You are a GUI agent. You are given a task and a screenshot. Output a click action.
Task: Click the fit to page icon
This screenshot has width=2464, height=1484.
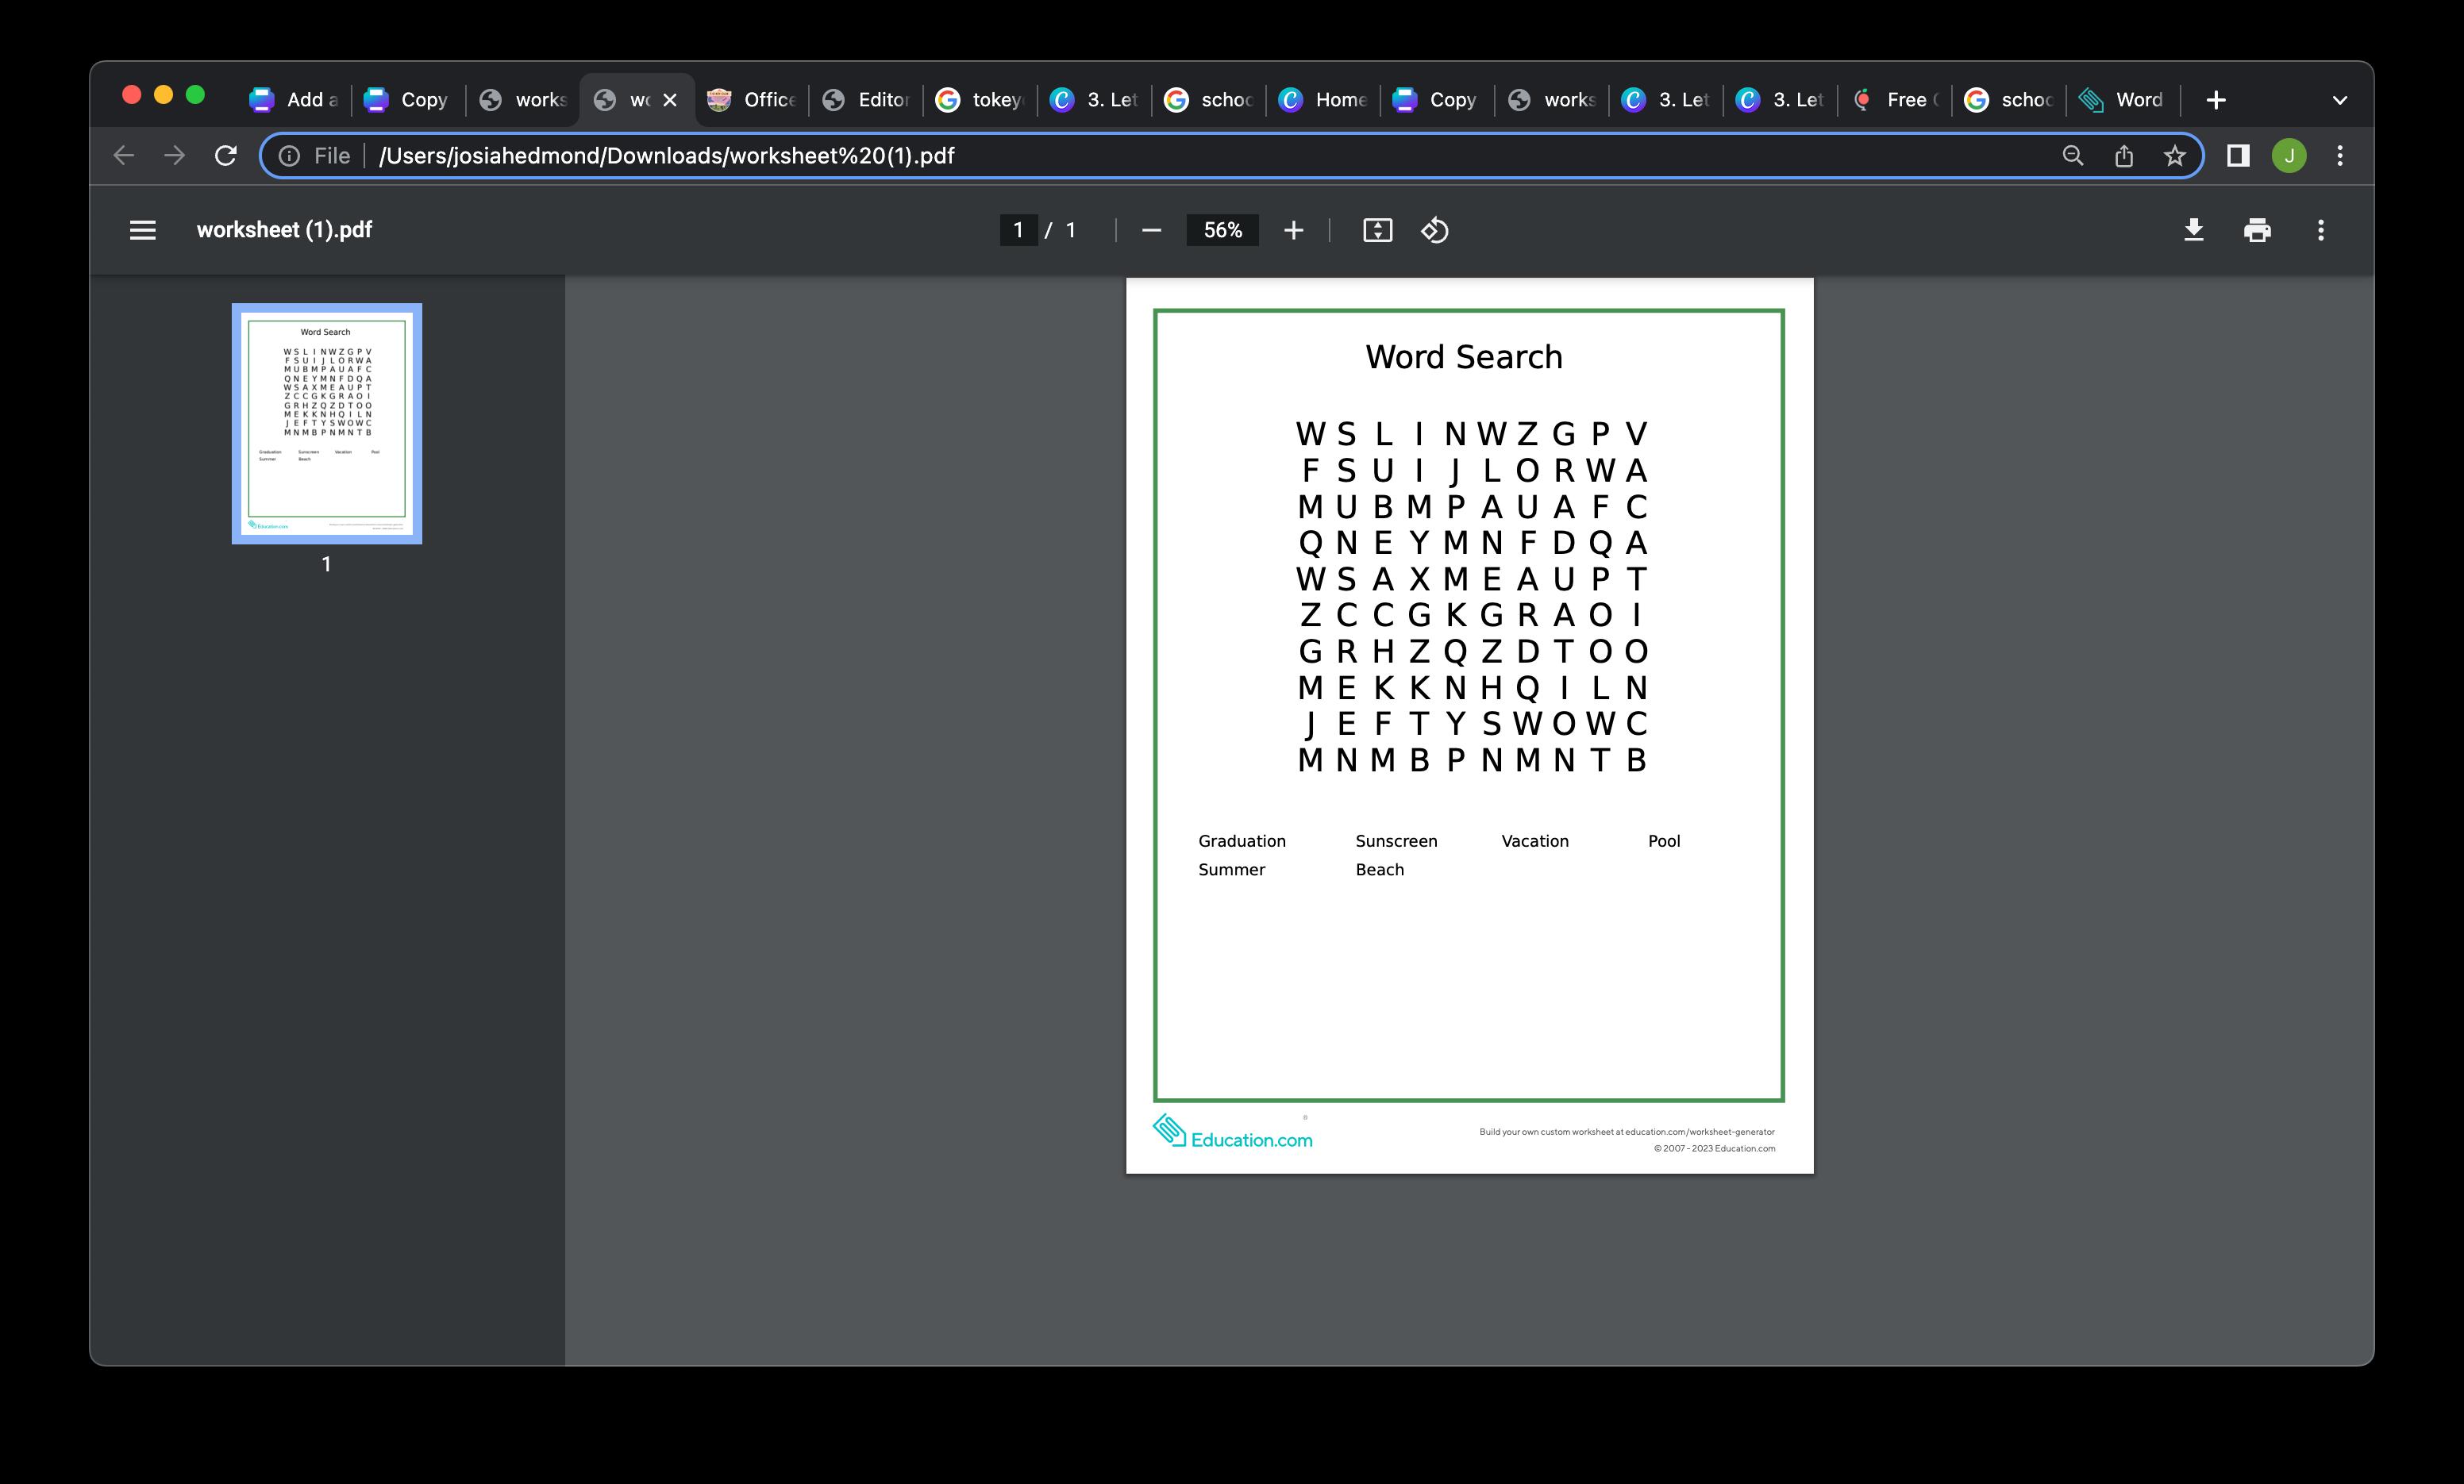coord(1377,230)
